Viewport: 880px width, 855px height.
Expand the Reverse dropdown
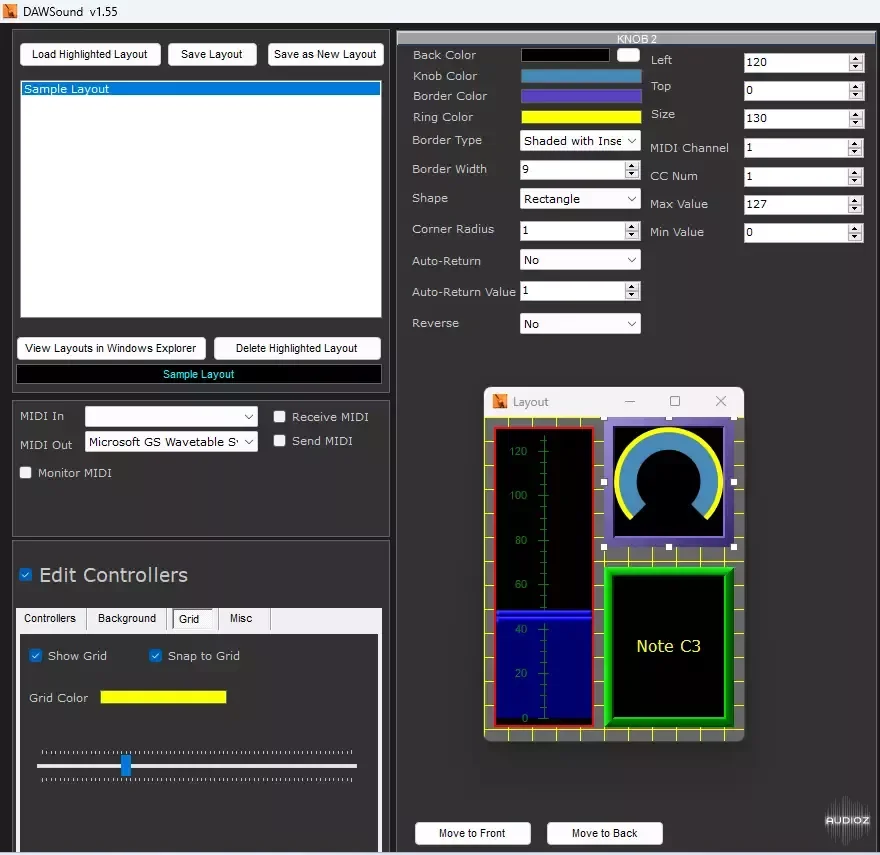click(x=580, y=324)
